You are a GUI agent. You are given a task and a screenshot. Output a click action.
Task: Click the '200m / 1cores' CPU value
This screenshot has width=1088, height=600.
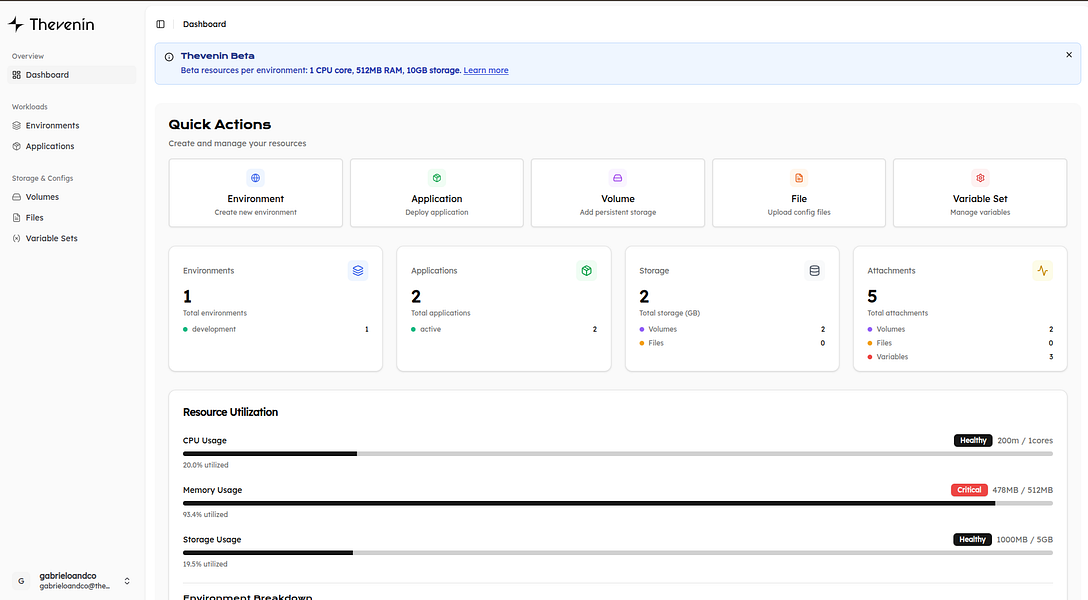(x=1025, y=440)
